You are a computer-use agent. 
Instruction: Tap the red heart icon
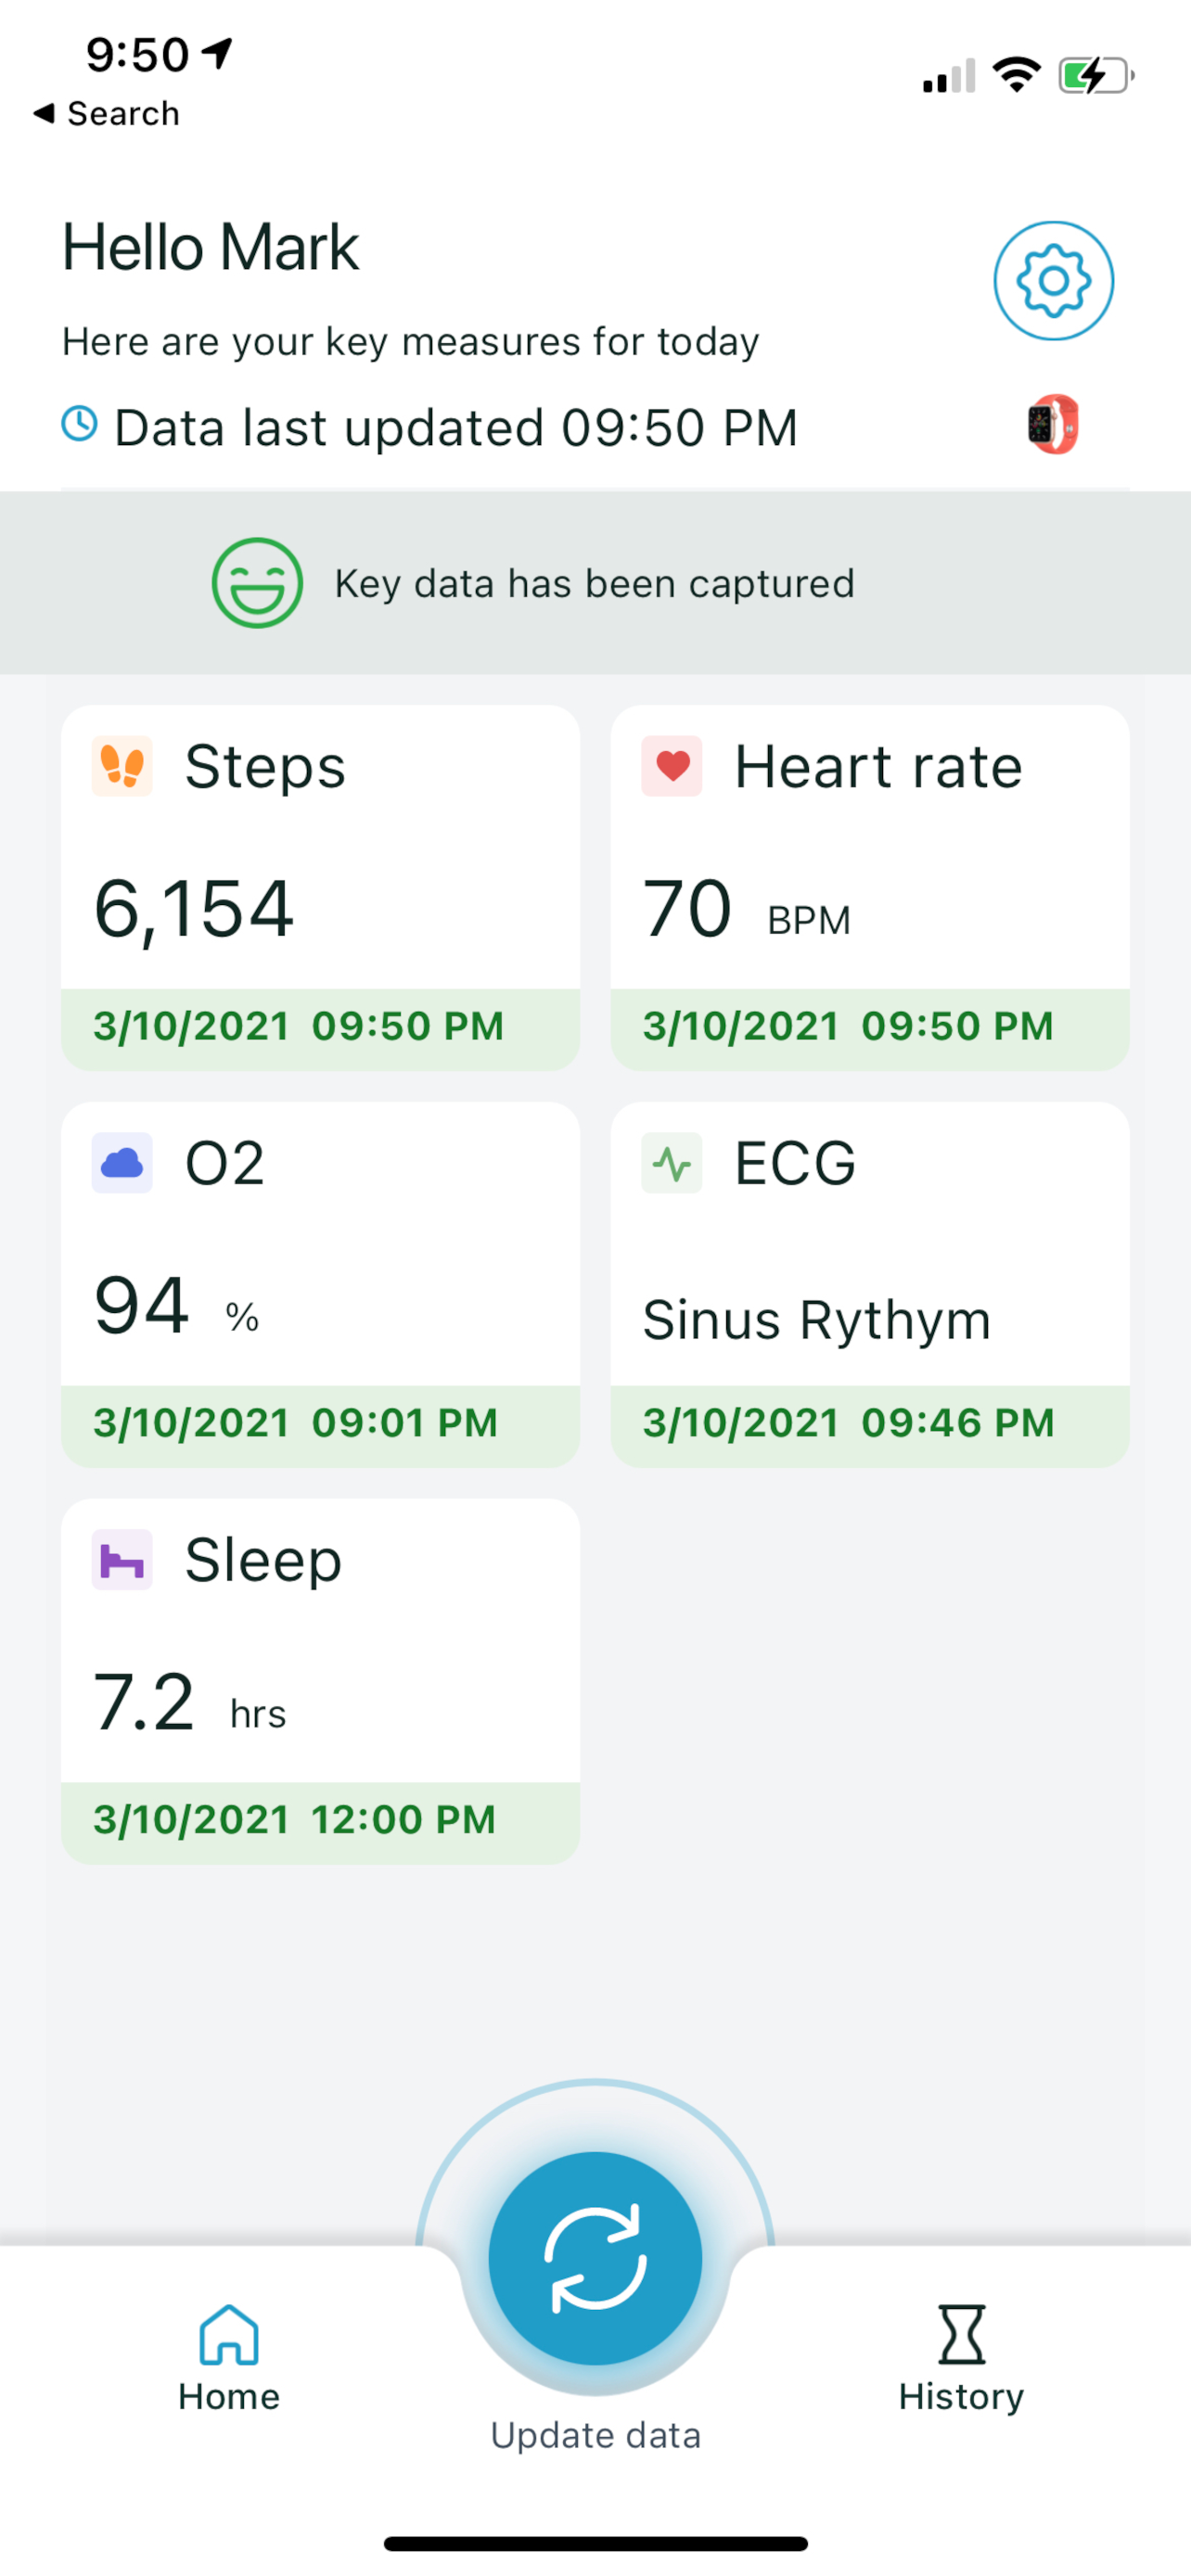pyautogui.click(x=672, y=766)
